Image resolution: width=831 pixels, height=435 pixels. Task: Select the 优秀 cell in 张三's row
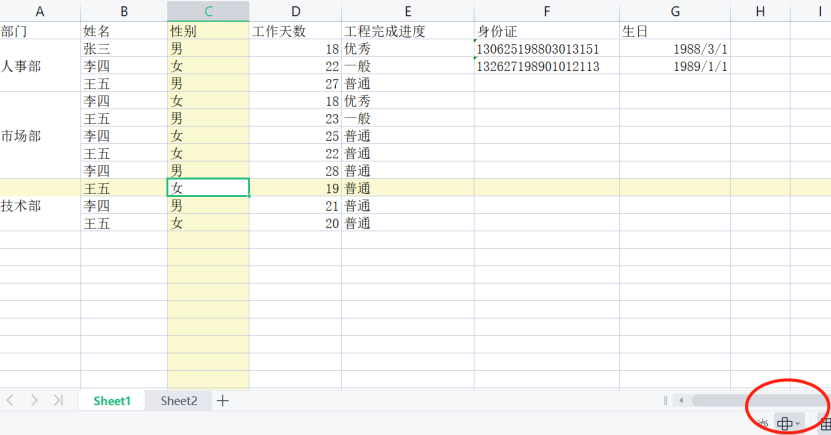408,48
